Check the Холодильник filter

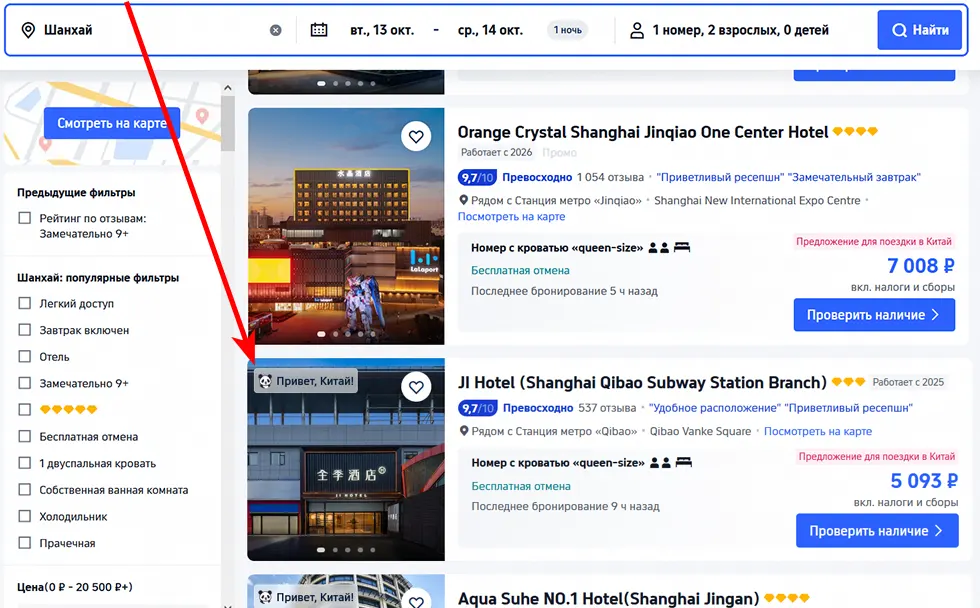coord(24,516)
